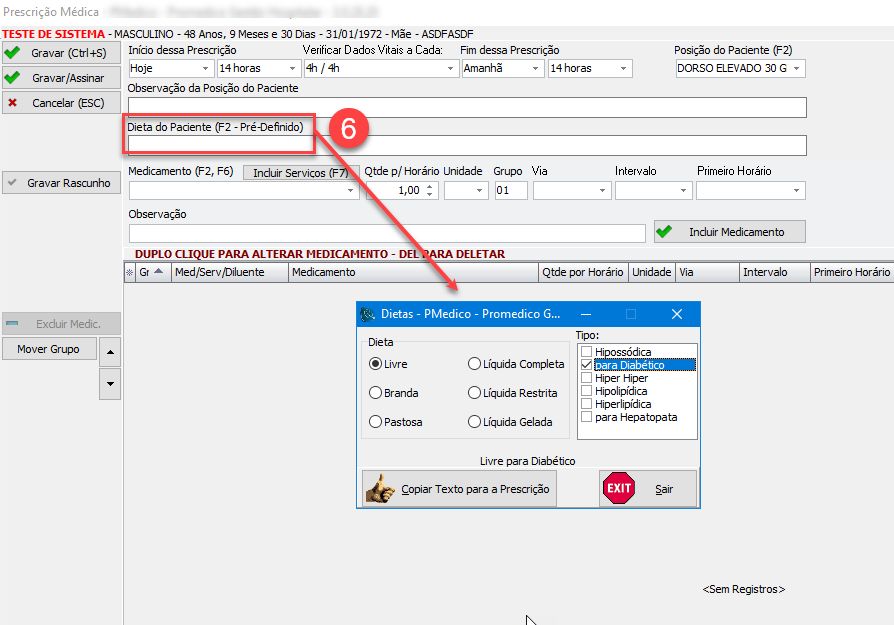Viewport: 894px width, 625px height.
Task: Click the green checkmark on Incluir Medicamento
Action: (x=664, y=232)
